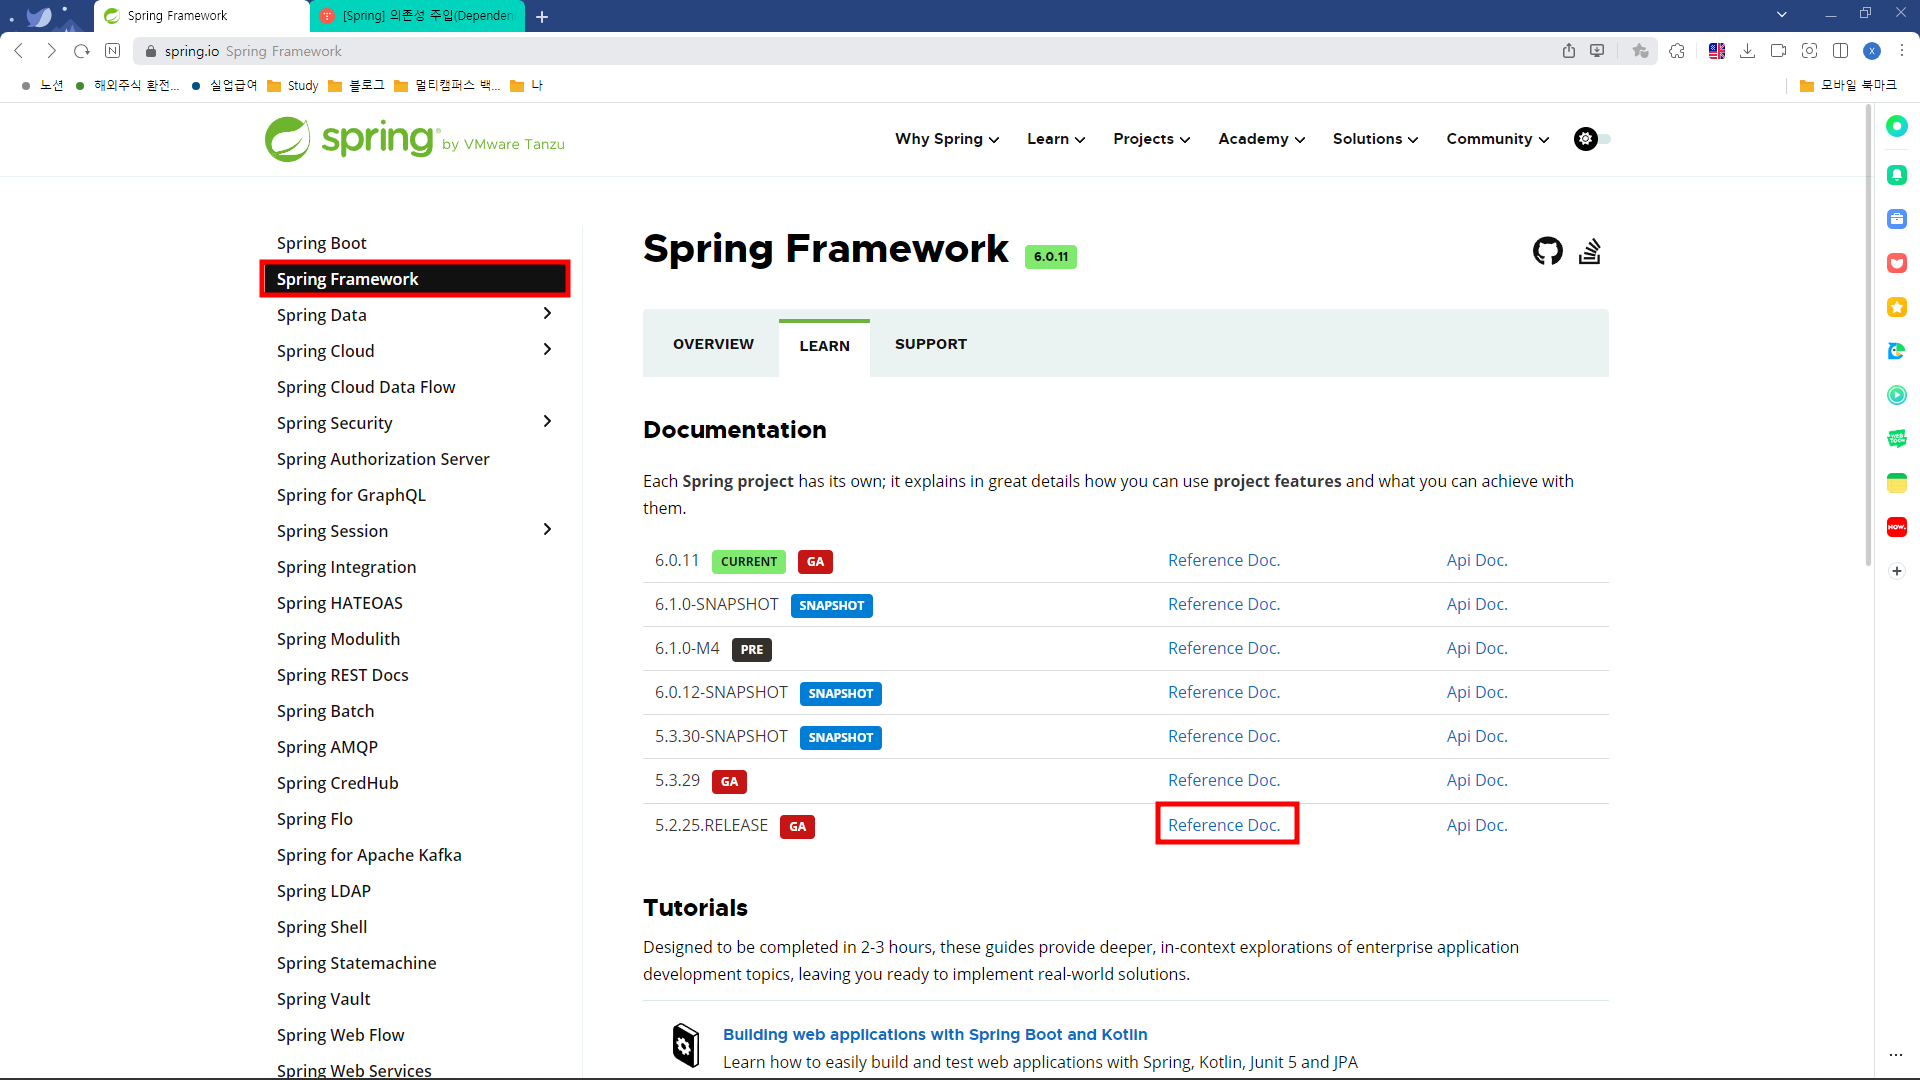Viewport: 1920px width, 1080px height.
Task: Open the split view sidebar icon
Action: [1840, 51]
